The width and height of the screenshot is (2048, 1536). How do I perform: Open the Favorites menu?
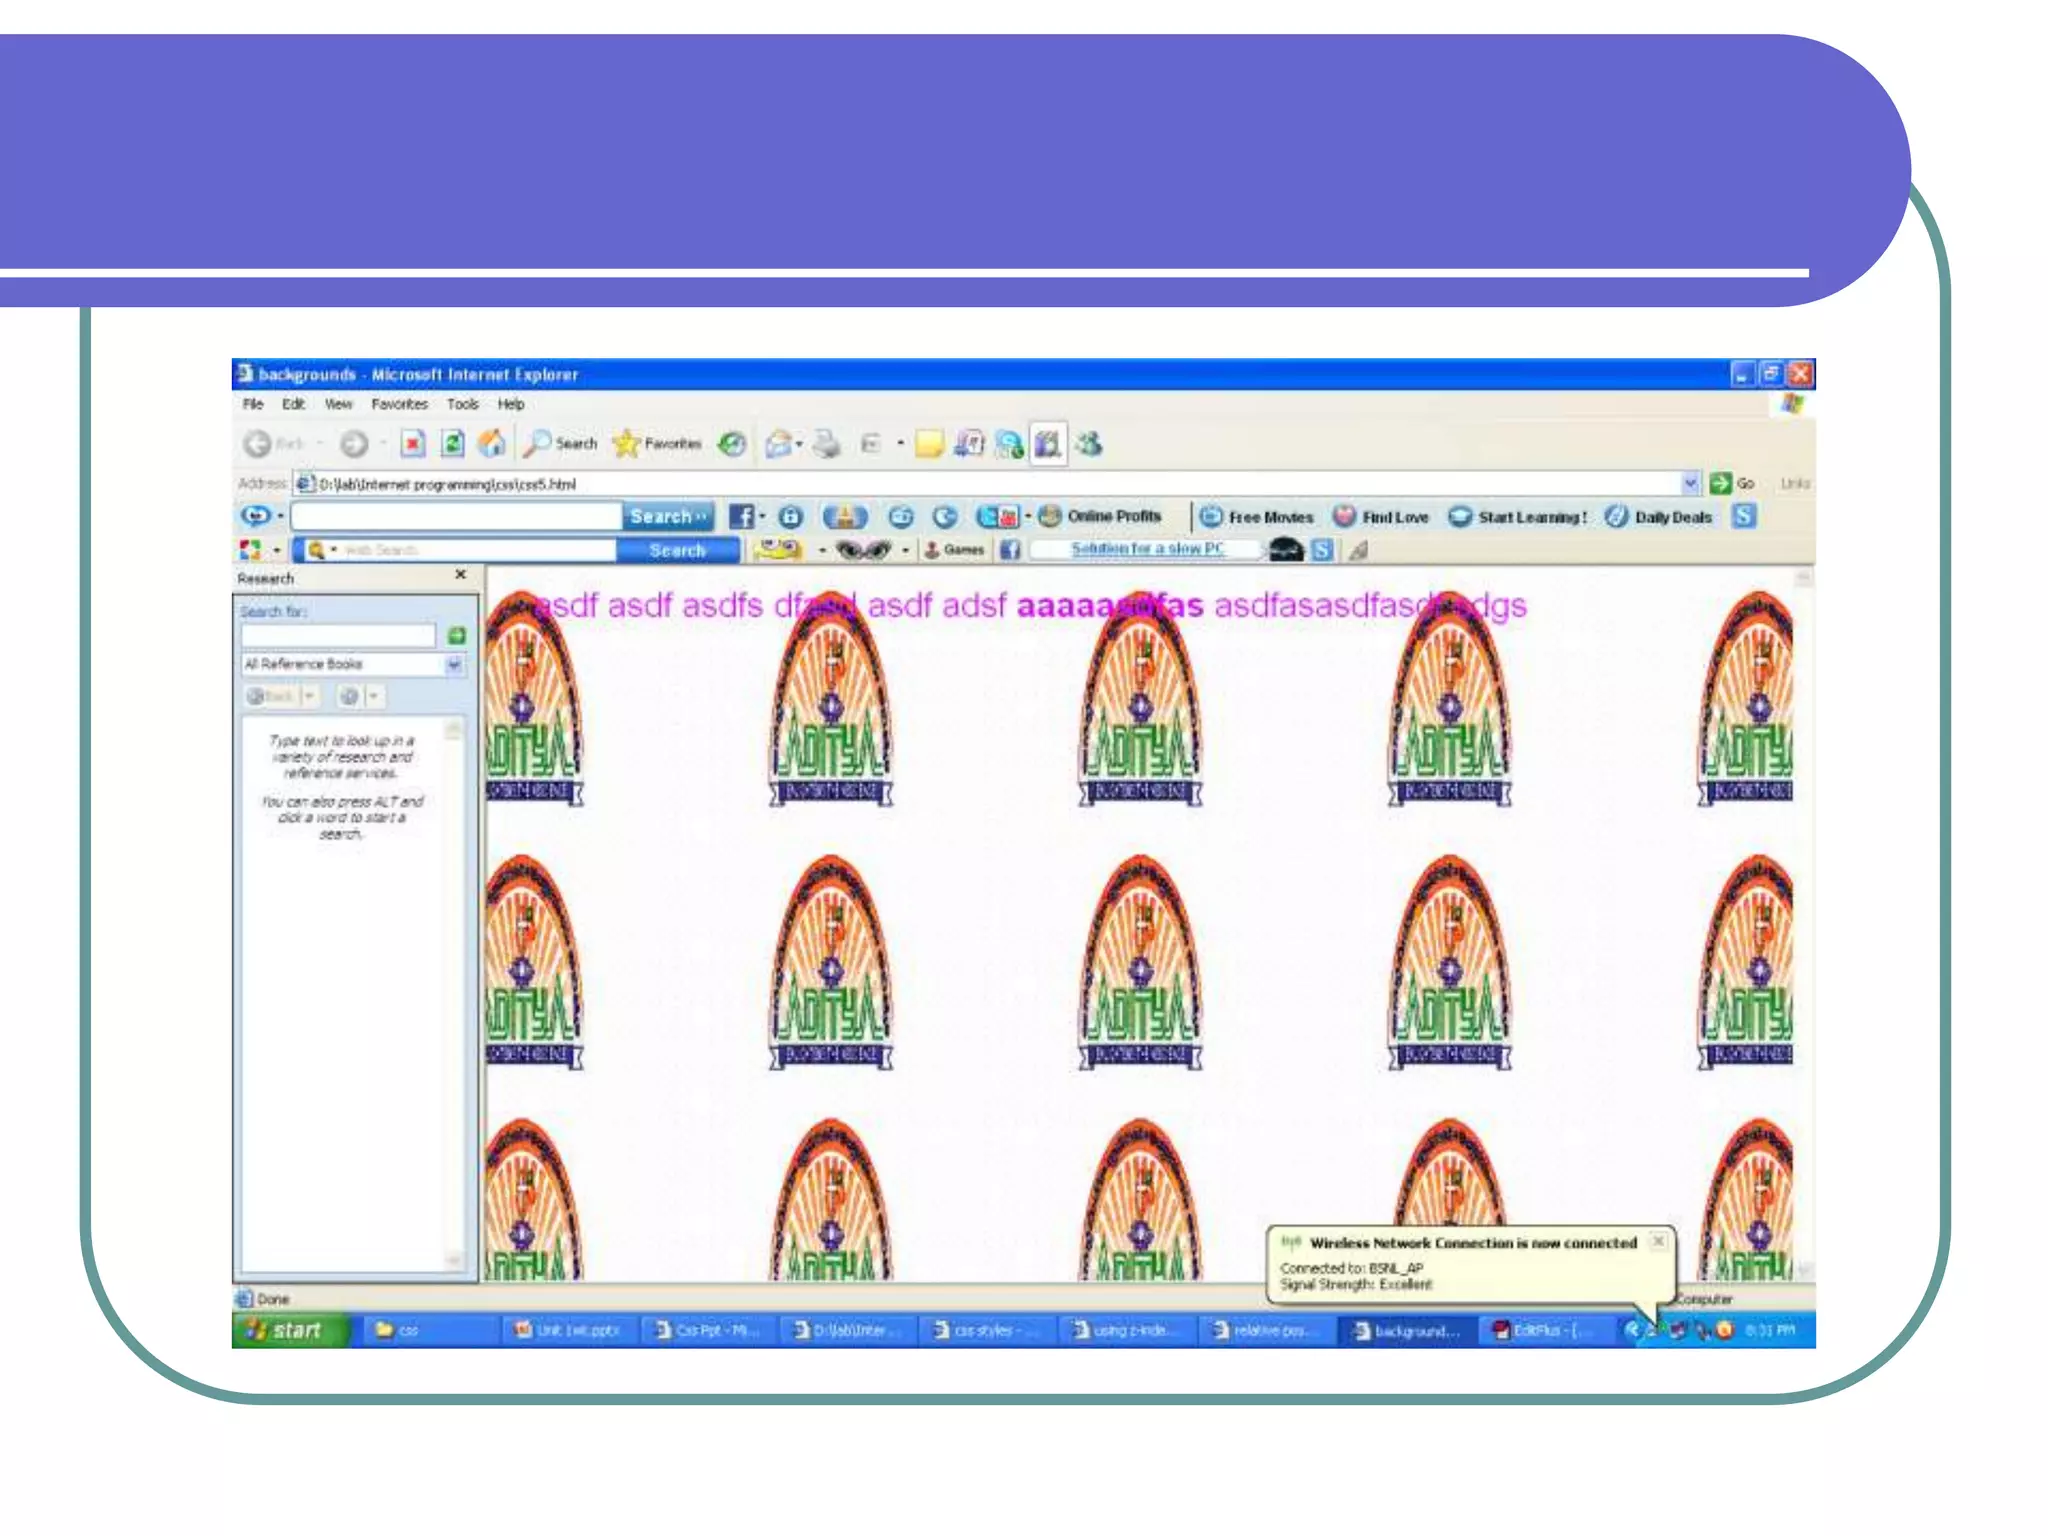click(x=399, y=404)
